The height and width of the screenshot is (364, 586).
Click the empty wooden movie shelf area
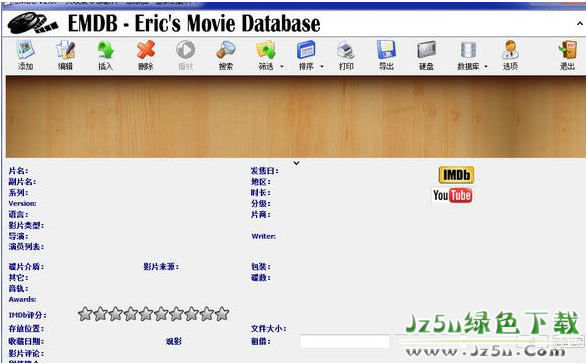click(295, 117)
